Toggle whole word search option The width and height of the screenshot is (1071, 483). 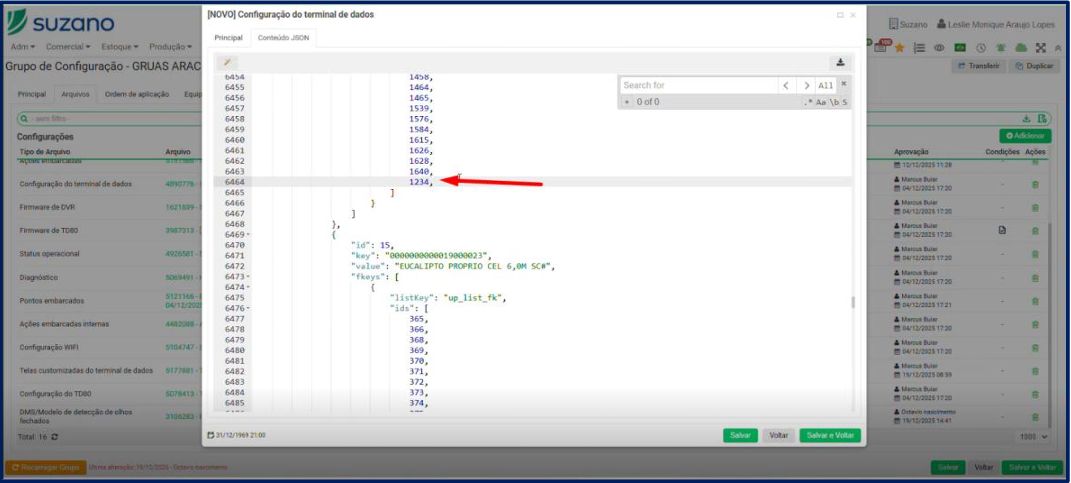click(x=833, y=102)
